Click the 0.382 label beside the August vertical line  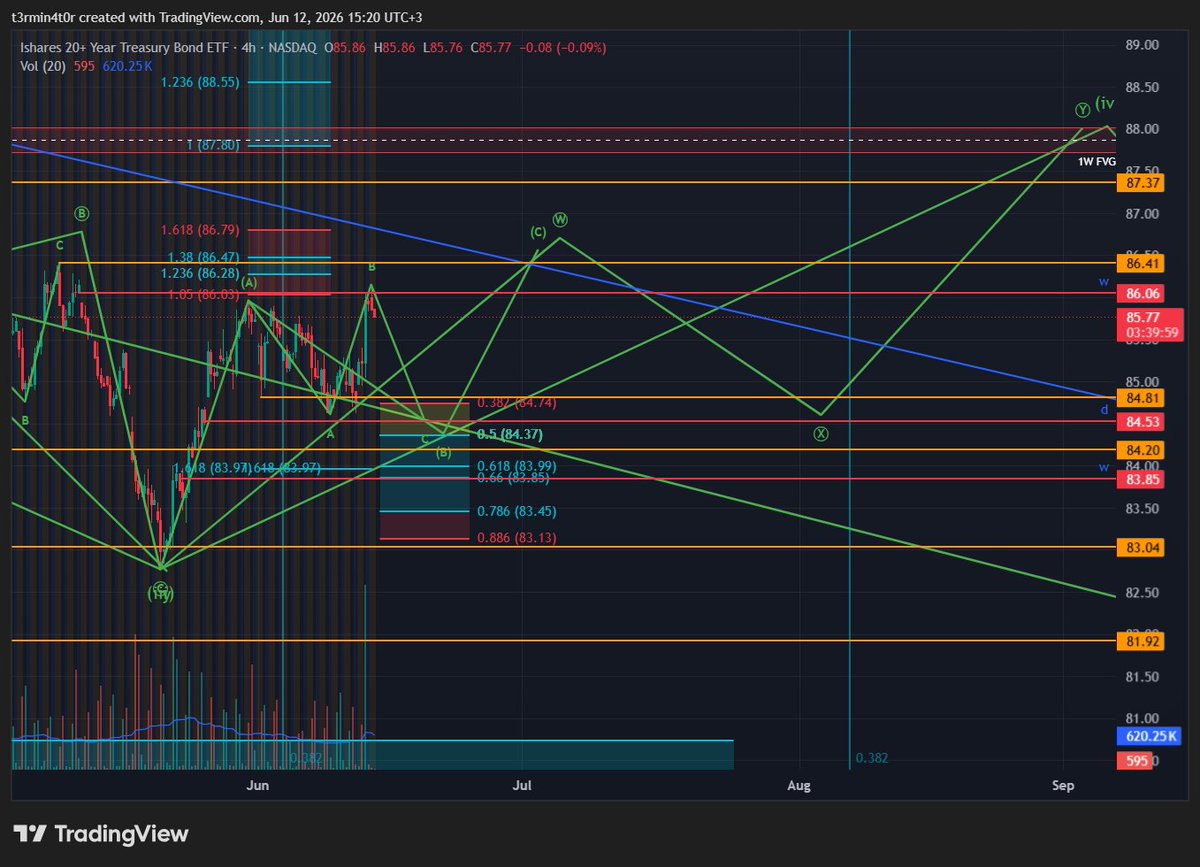[872, 759]
